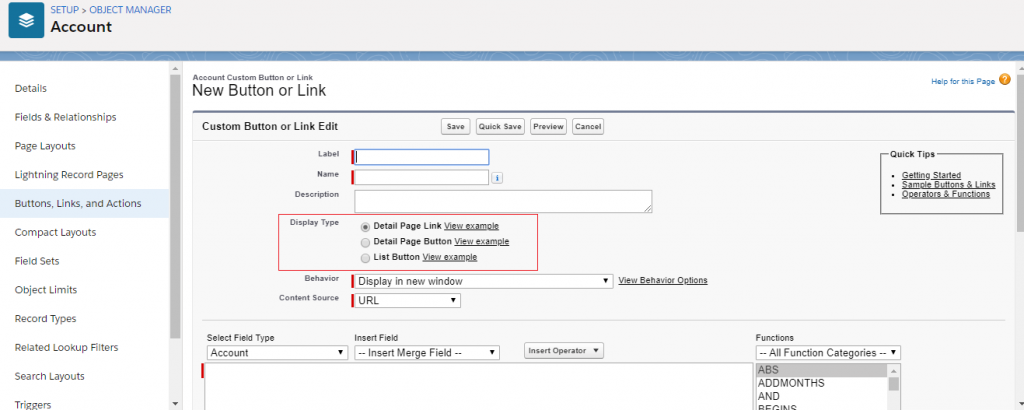Click the orange help question mark icon
The width and height of the screenshot is (1024, 410).
(1004, 80)
